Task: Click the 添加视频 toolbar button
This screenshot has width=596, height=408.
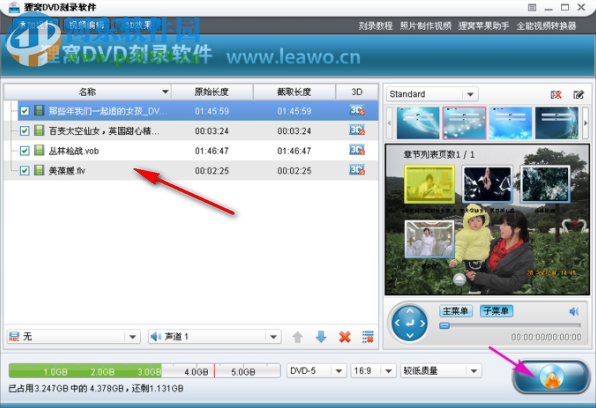Action: pyautogui.click(x=35, y=25)
